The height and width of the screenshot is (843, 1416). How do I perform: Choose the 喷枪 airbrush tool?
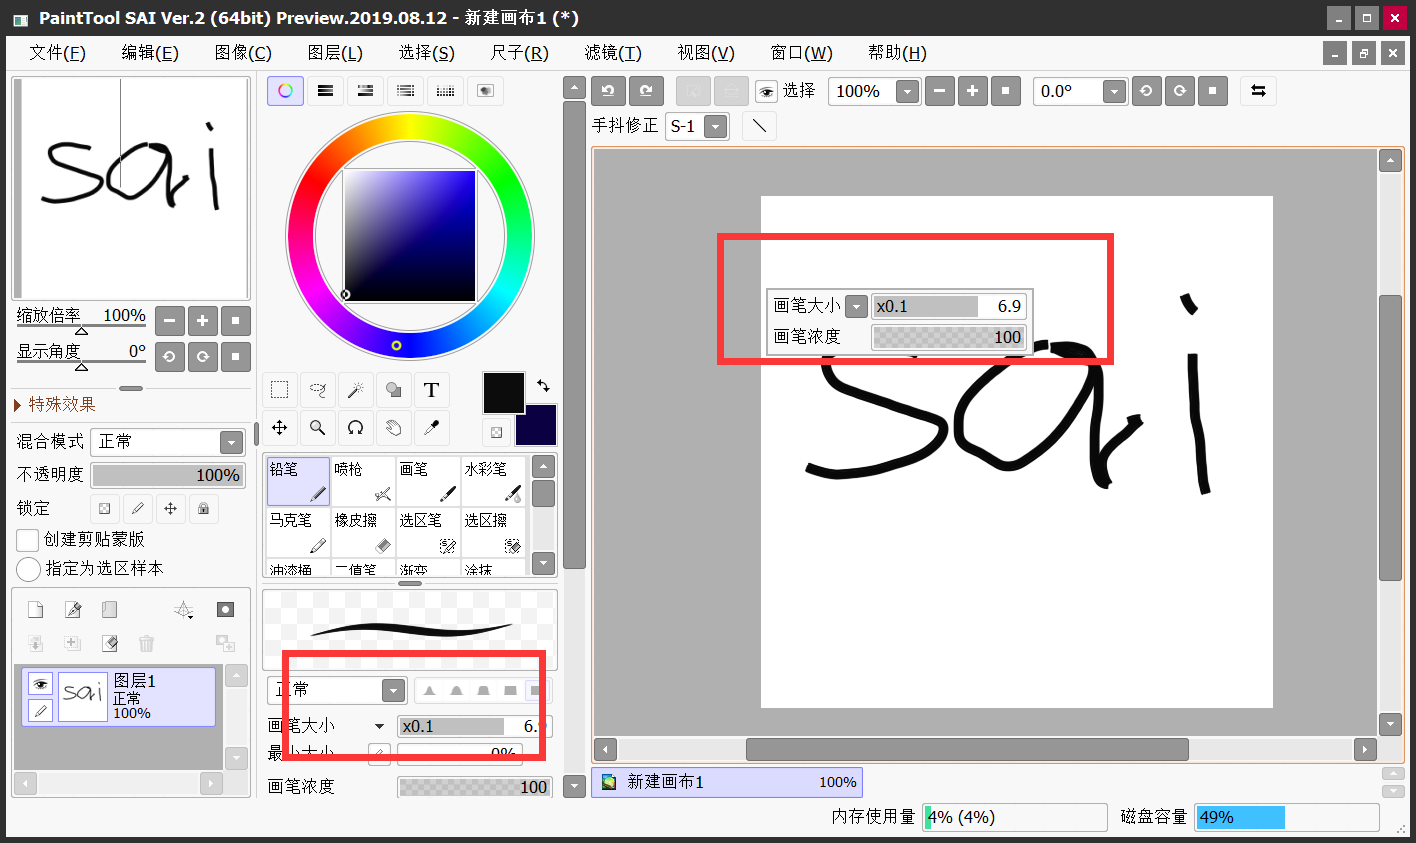[363, 481]
